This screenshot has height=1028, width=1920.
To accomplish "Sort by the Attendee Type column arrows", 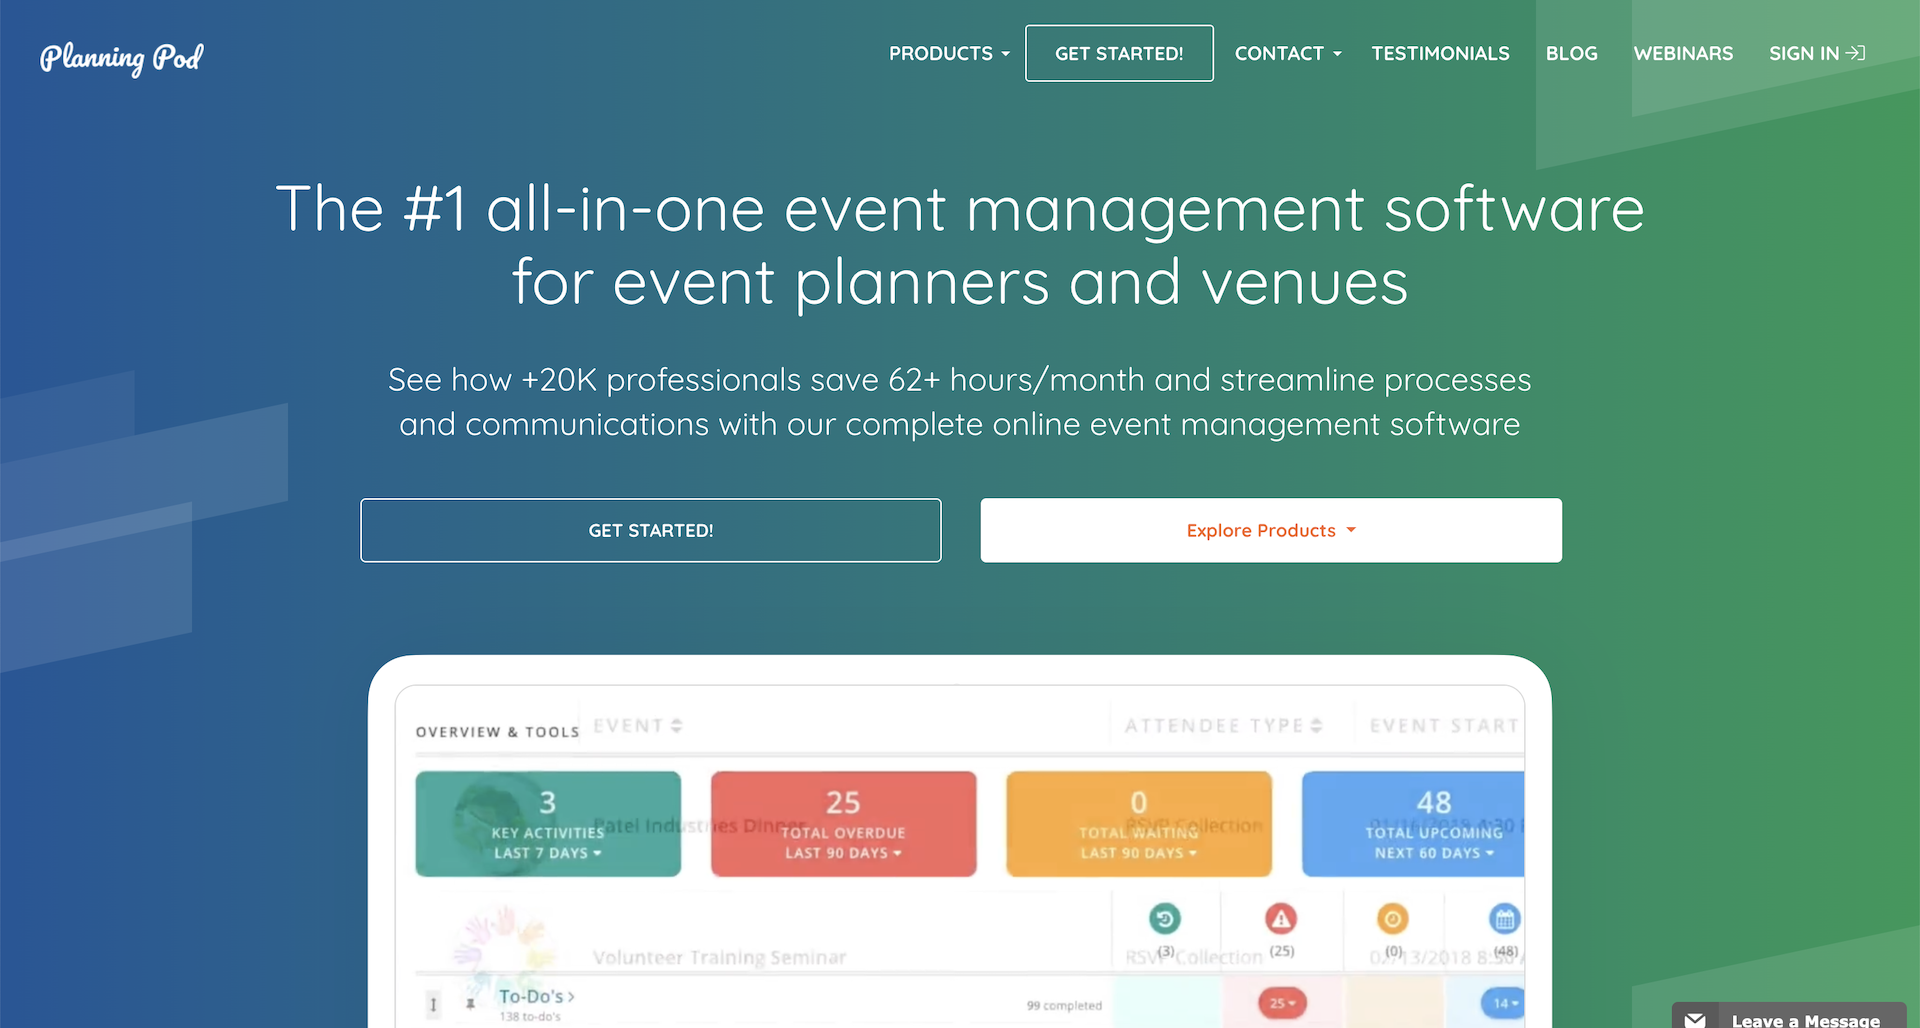I will 1316,726.
